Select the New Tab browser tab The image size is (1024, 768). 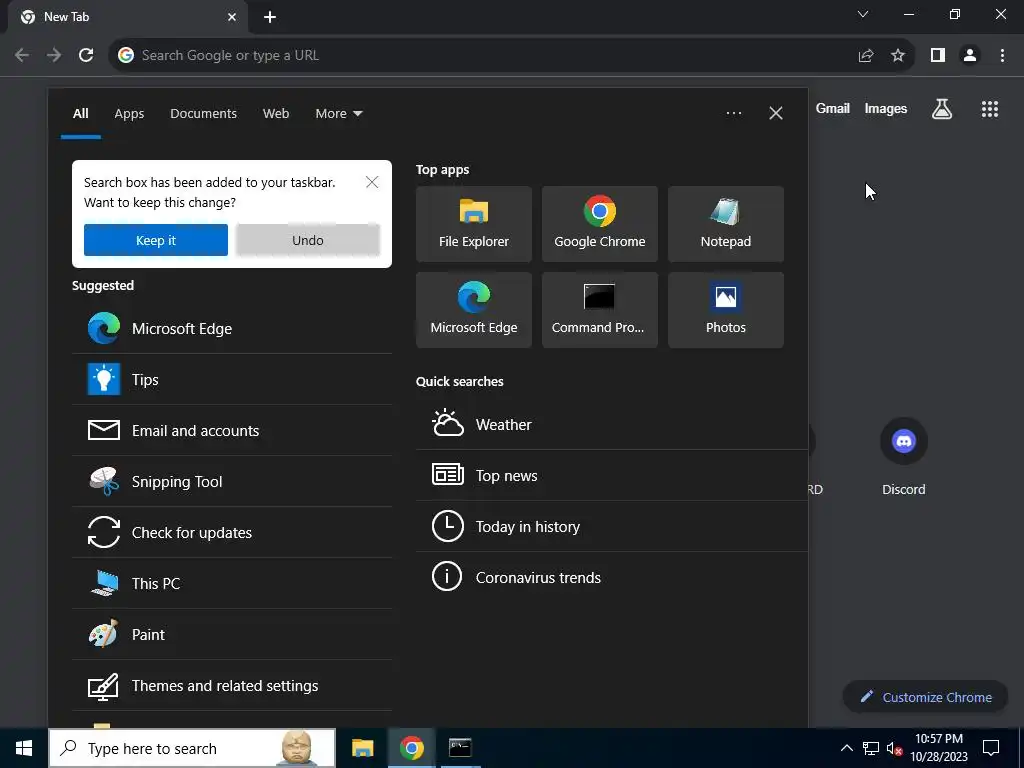click(127, 17)
